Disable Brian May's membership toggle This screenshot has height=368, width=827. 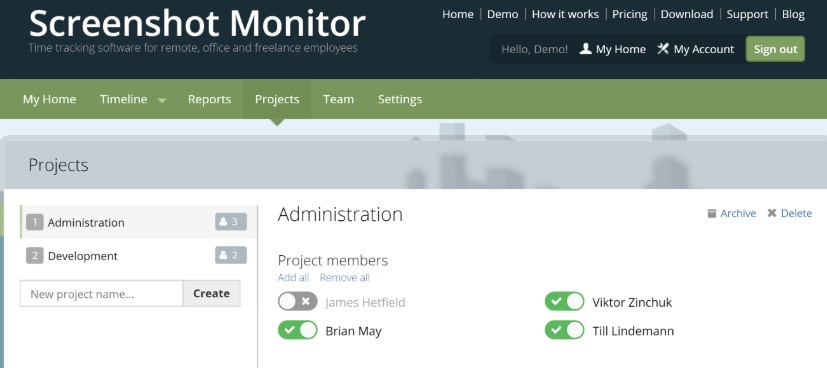point(297,330)
